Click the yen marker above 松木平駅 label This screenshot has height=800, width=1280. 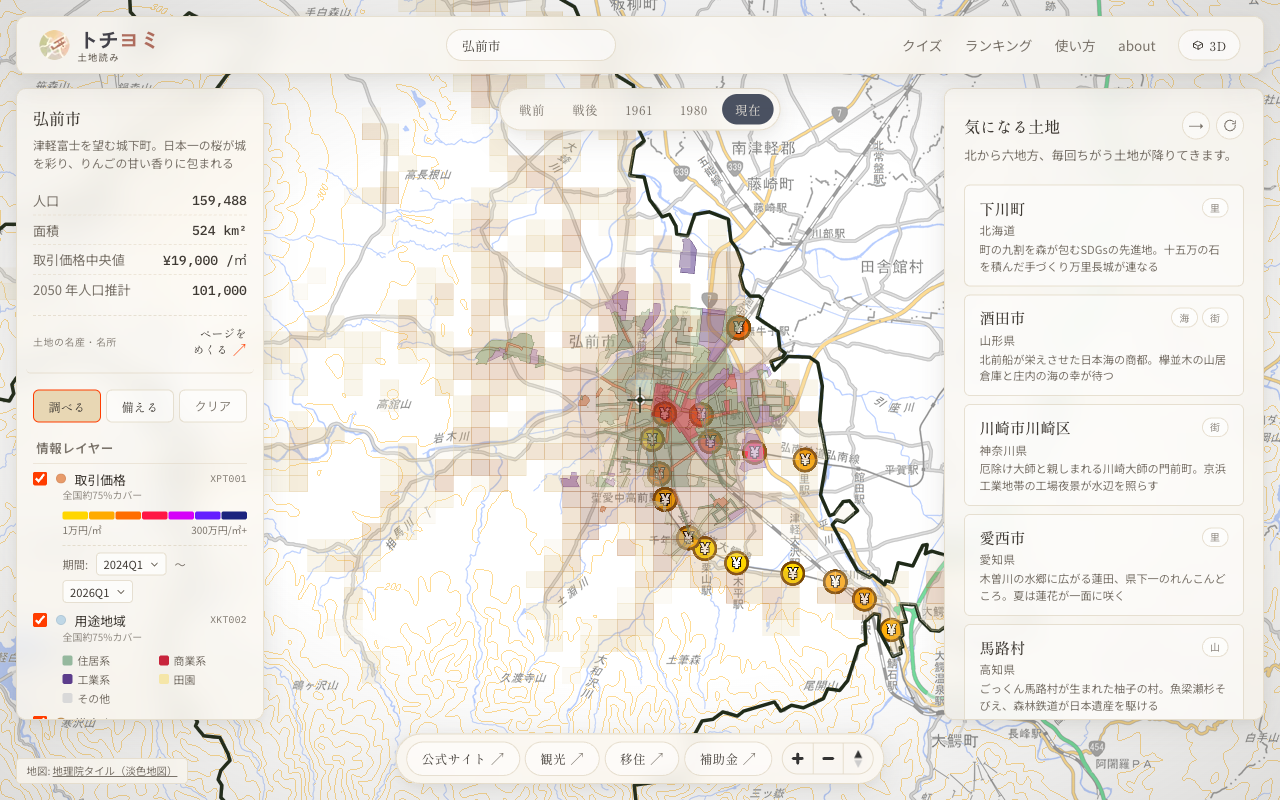pos(737,562)
